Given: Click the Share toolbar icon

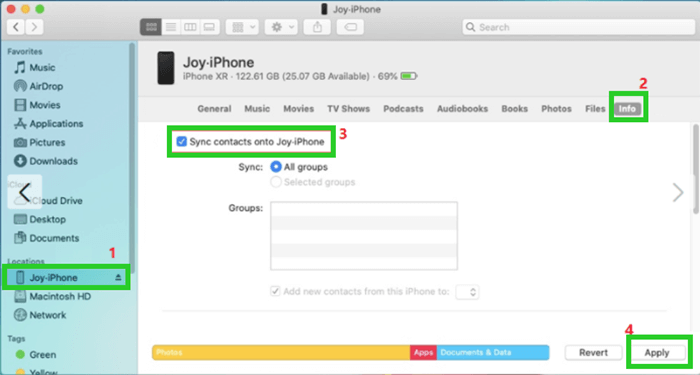Looking at the screenshot, I should click(317, 27).
